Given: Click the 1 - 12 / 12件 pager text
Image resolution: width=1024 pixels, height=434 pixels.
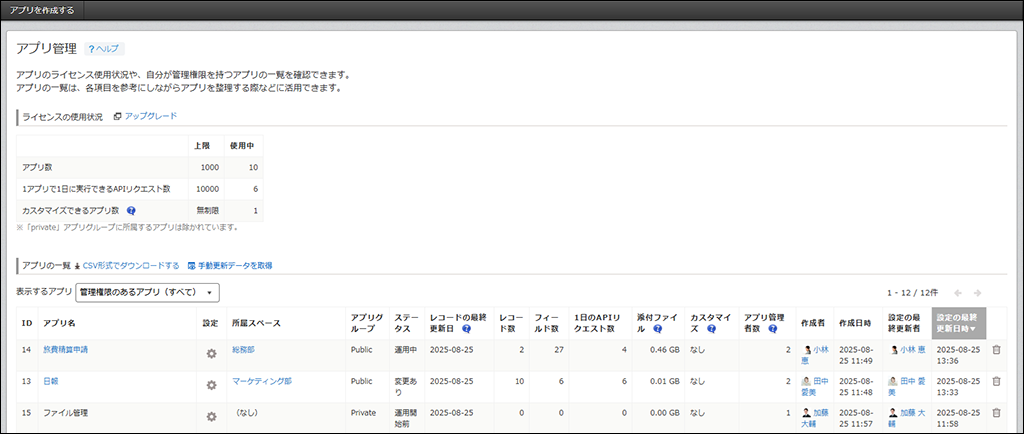Looking at the screenshot, I should click(912, 293).
